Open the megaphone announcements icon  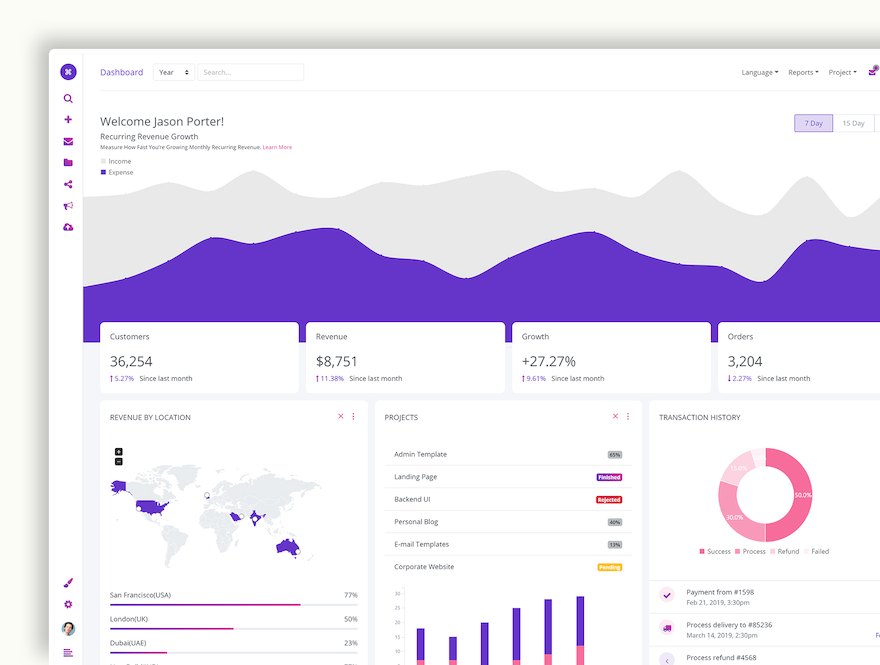[68, 206]
